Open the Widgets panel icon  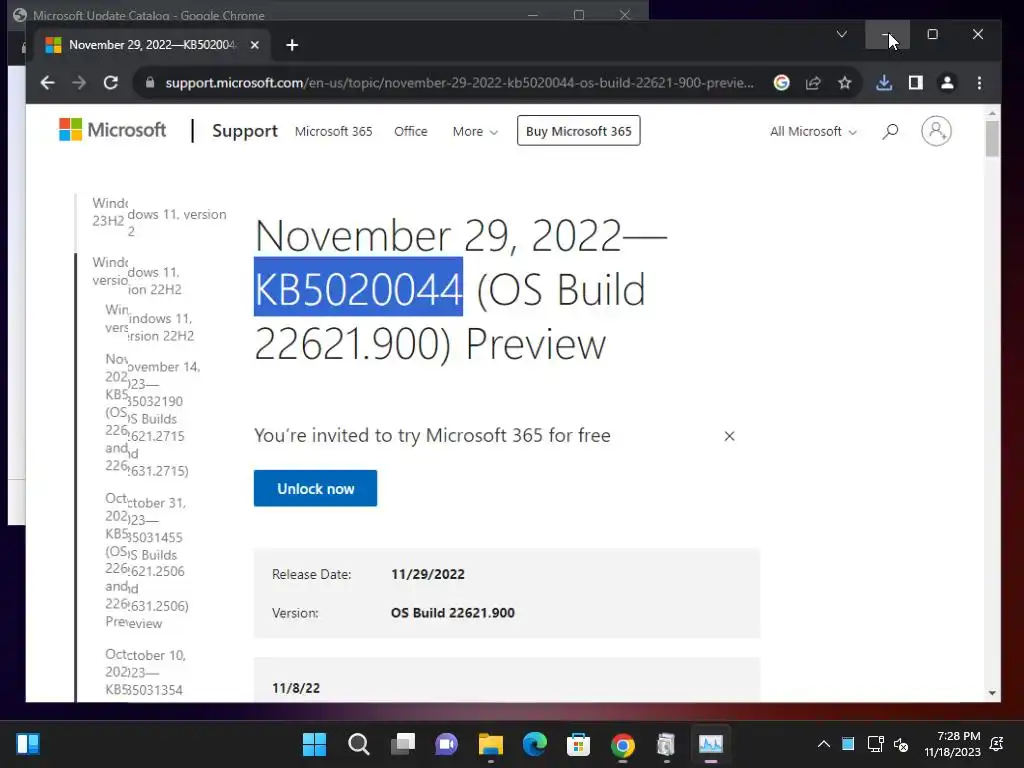click(27, 744)
